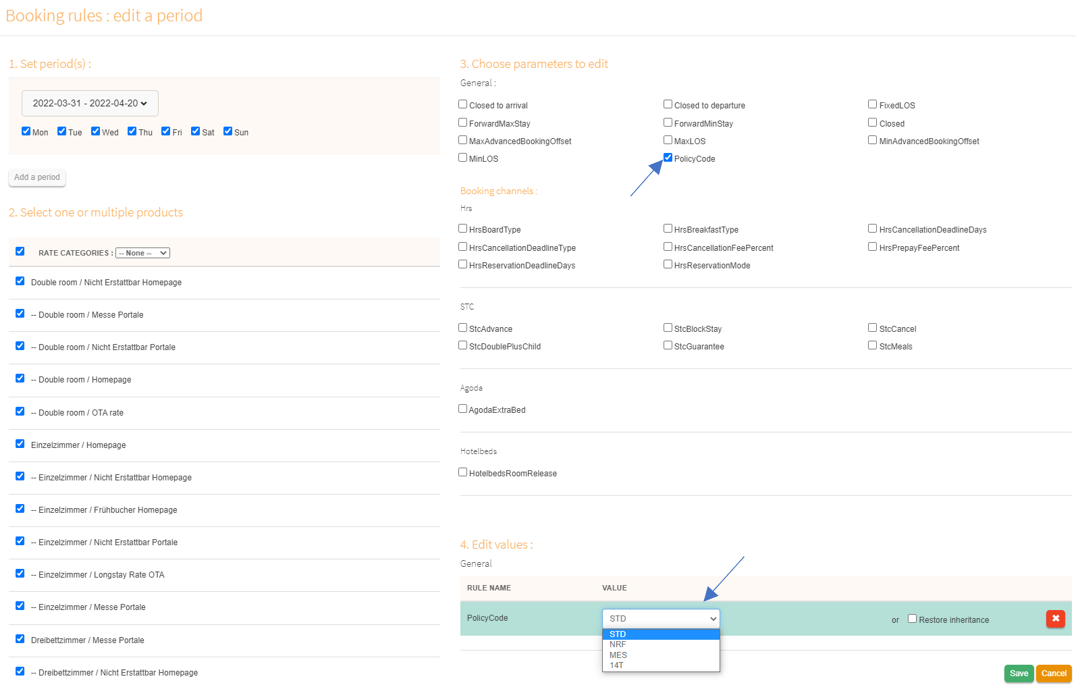Enable the HrsBreakfastType checkbox
Screen dimensions: 1076x691
(668, 229)
